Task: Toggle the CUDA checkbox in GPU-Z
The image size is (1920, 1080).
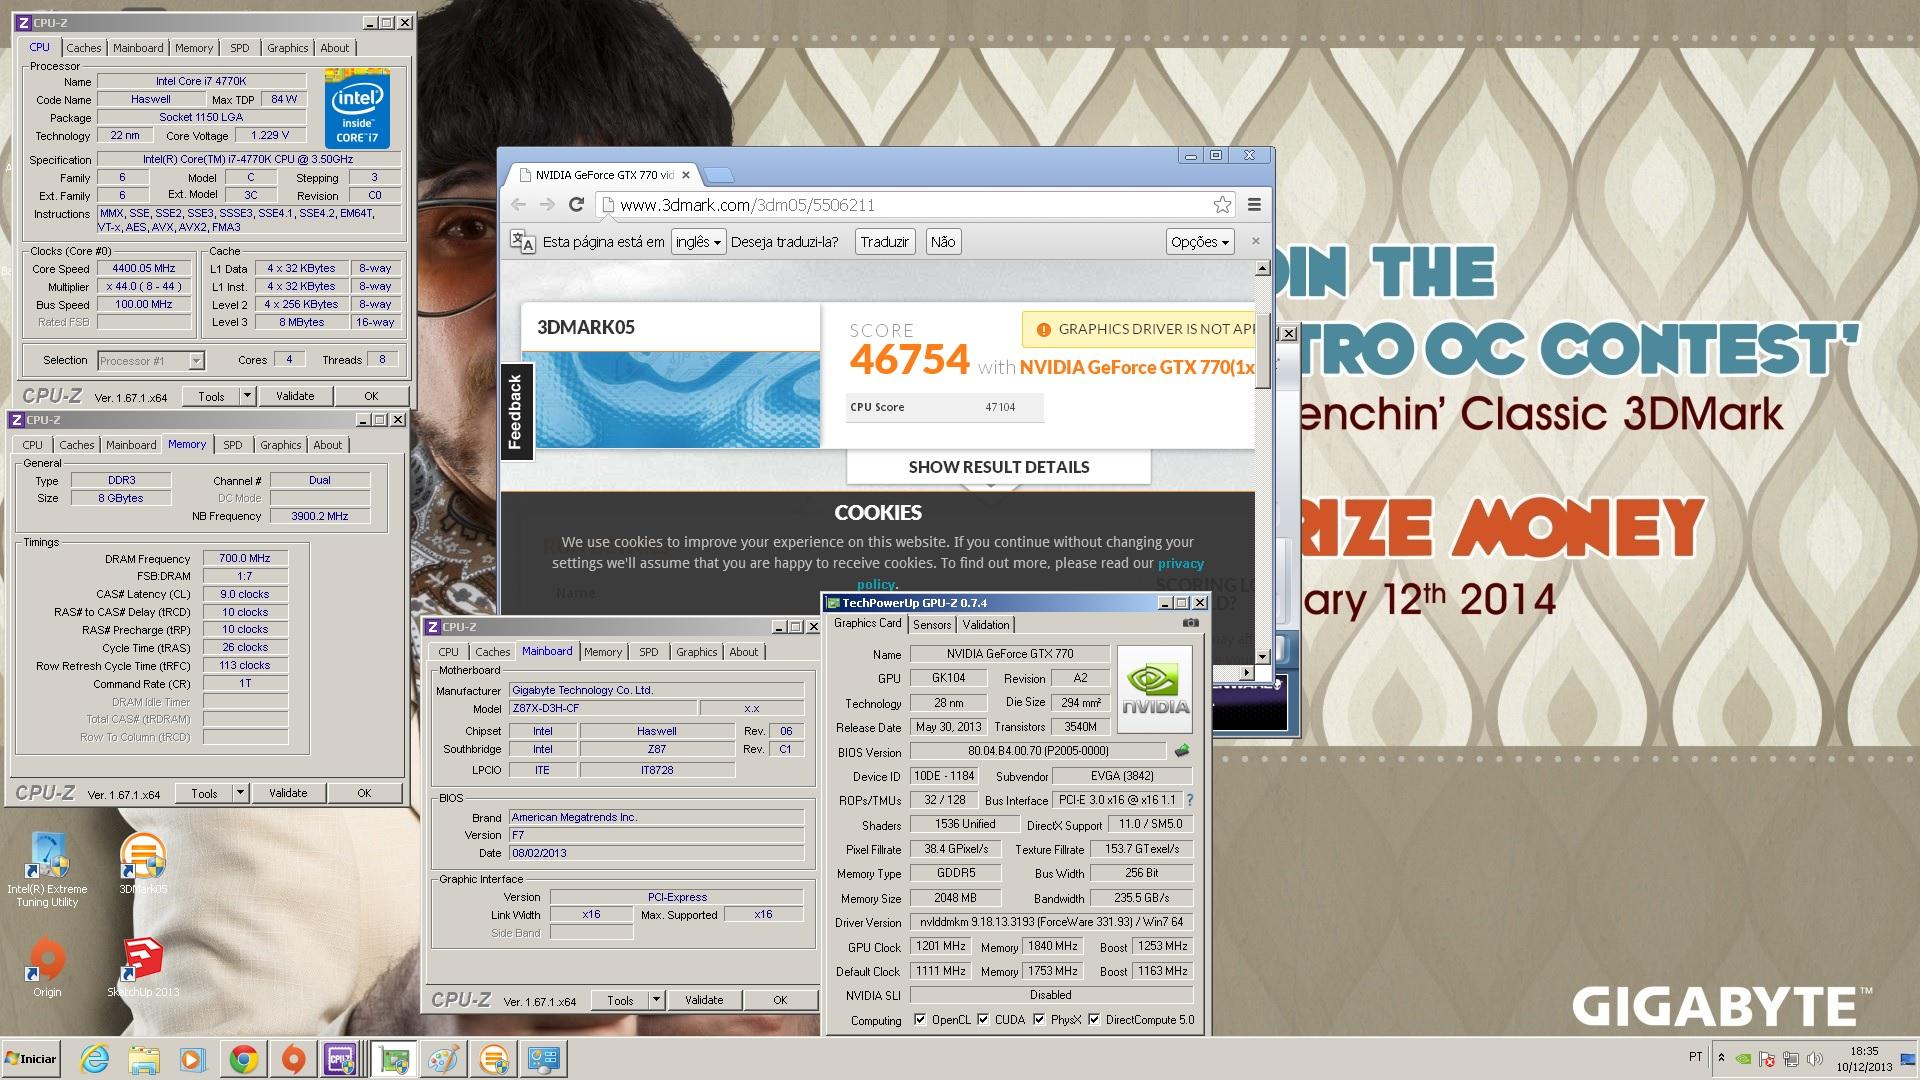Action: point(984,1019)
